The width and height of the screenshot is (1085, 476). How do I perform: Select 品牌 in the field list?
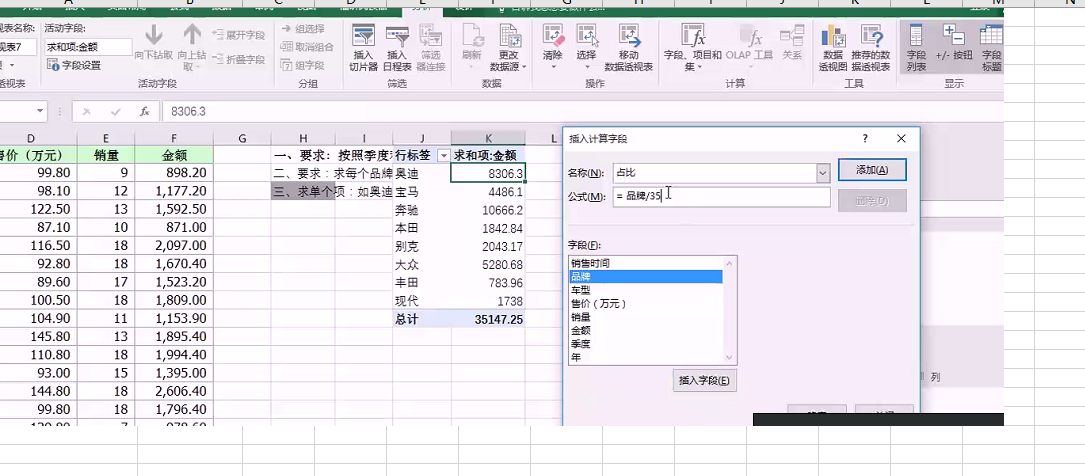[646, 277]
